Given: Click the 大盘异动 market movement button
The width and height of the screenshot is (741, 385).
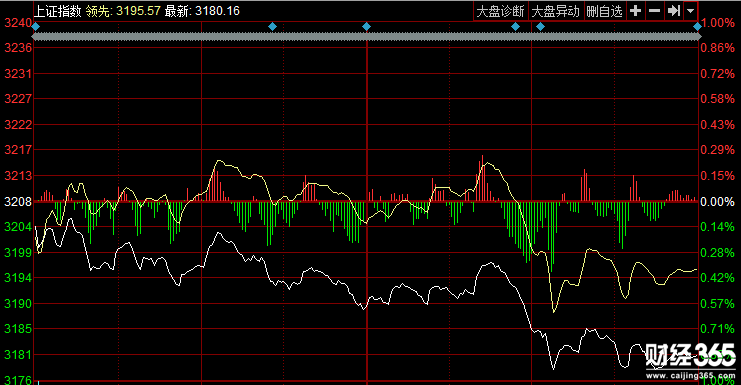Looking at the screenshot, I should pyautogui.click(x=555, y=11).
